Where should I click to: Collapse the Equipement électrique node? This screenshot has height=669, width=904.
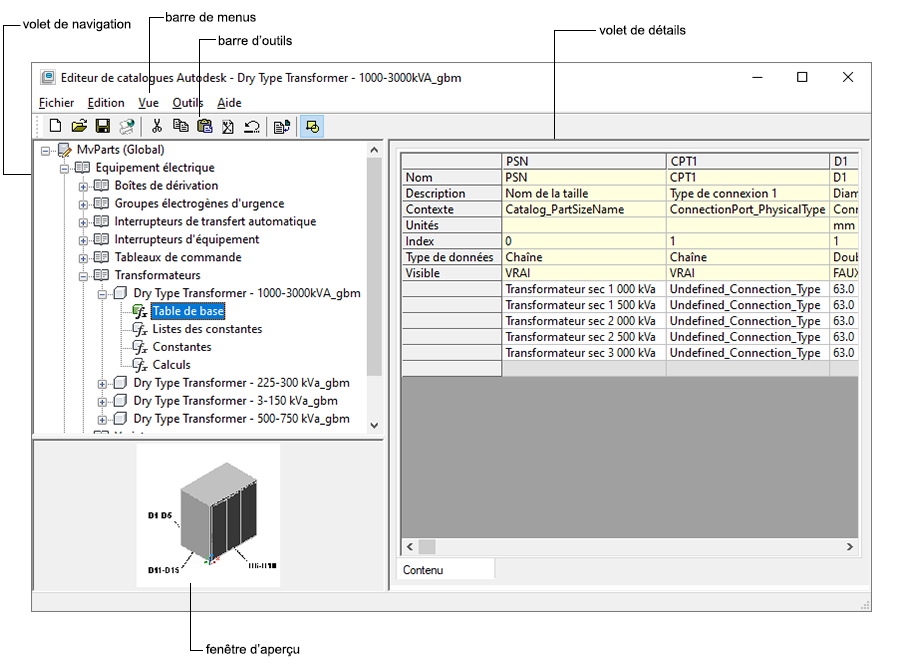point(65,168)
